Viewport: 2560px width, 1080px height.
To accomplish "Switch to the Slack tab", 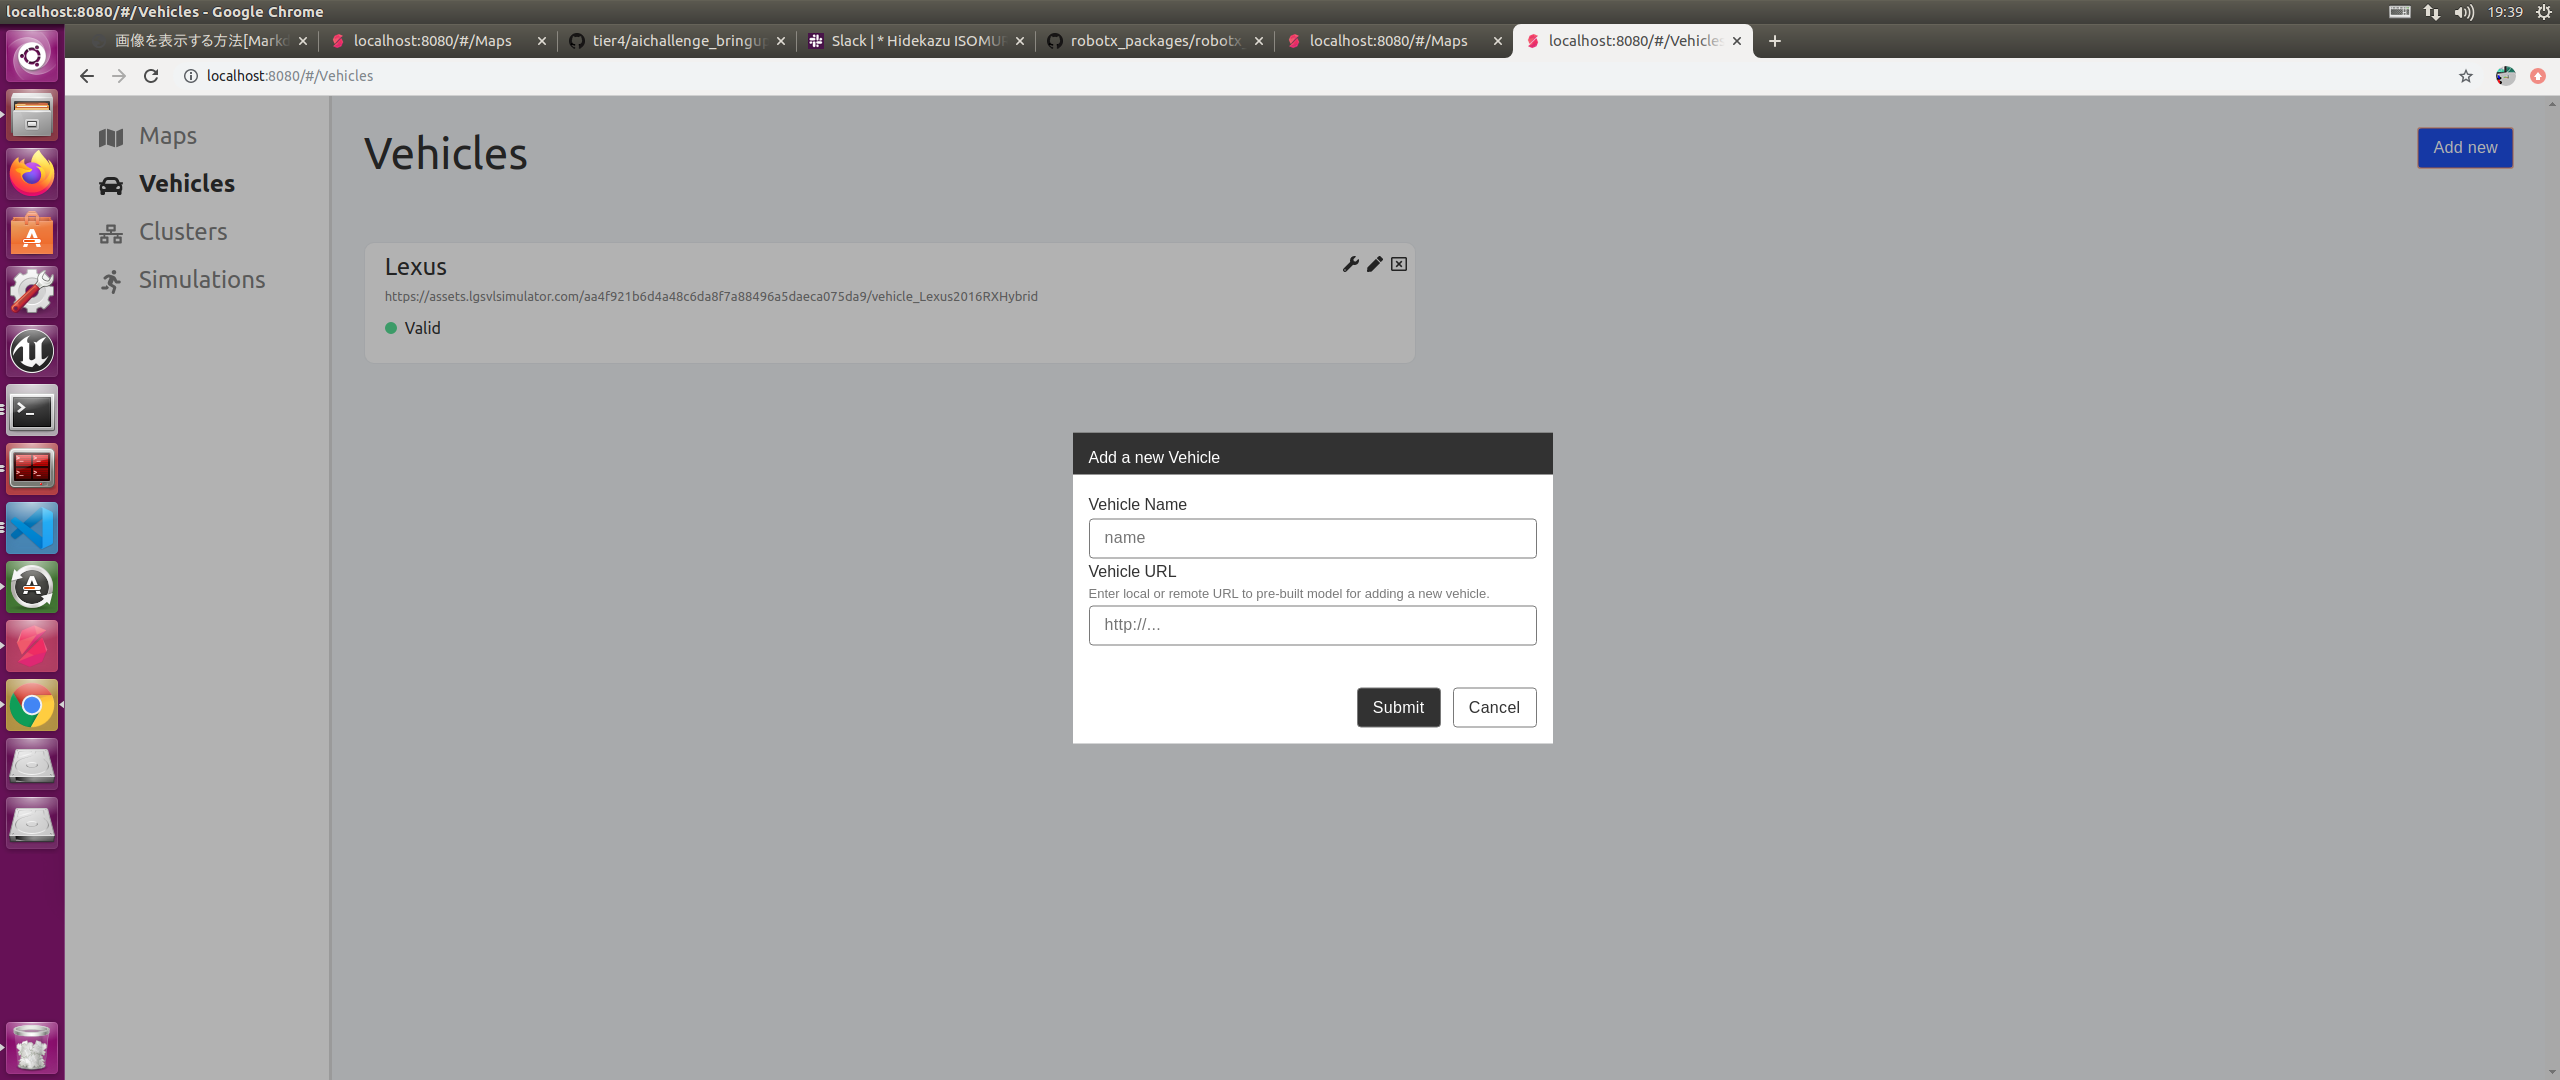I will coord(915,41).
